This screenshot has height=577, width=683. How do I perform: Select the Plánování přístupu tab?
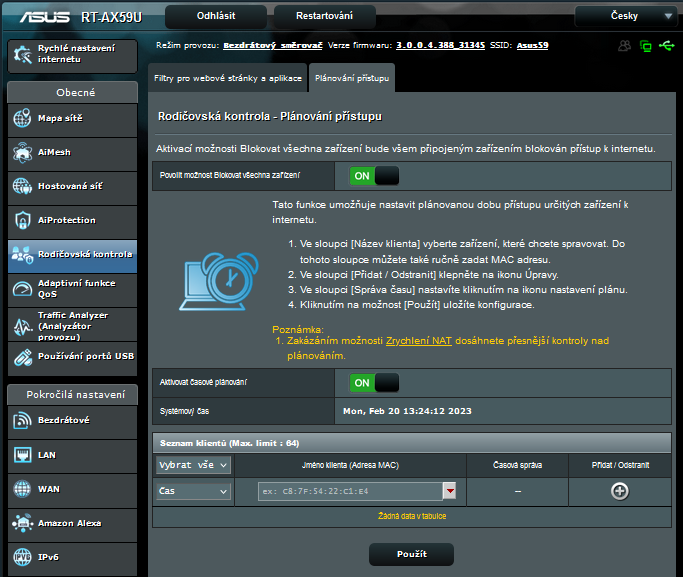pos(350,77)
